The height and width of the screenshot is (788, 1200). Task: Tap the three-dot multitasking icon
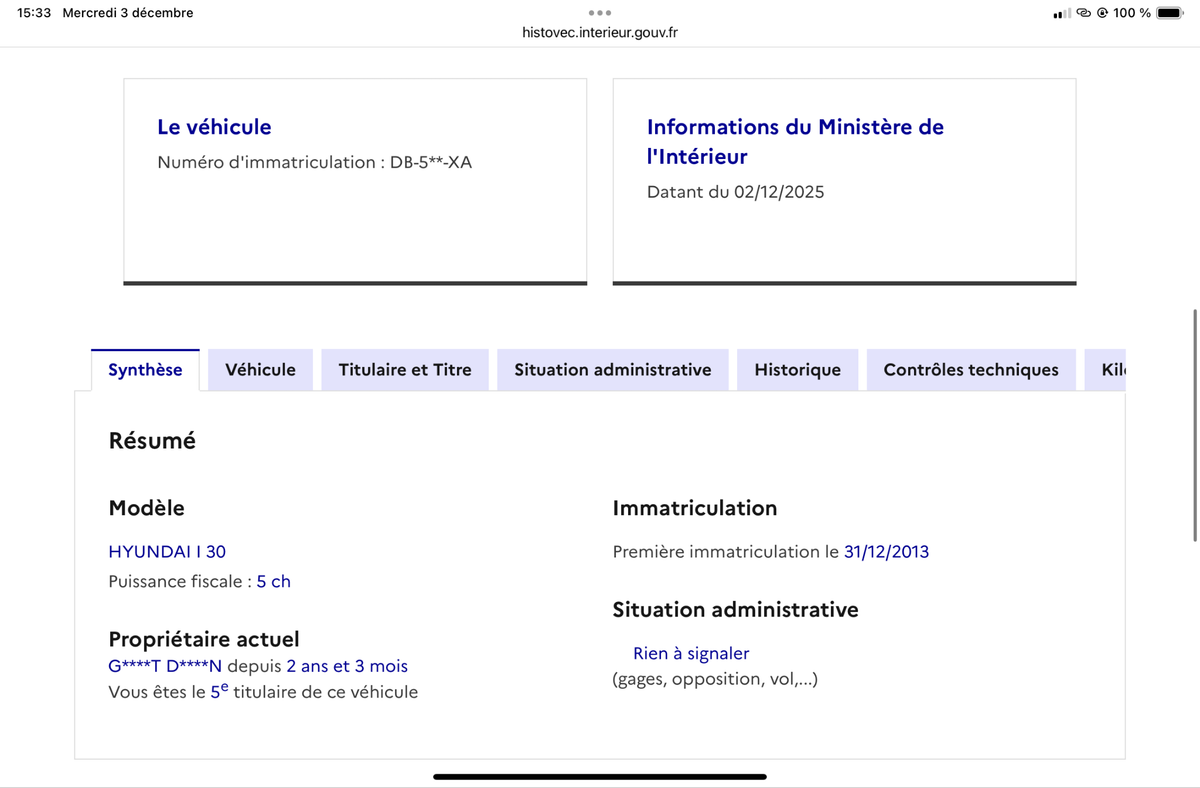[x=600, y=13]
